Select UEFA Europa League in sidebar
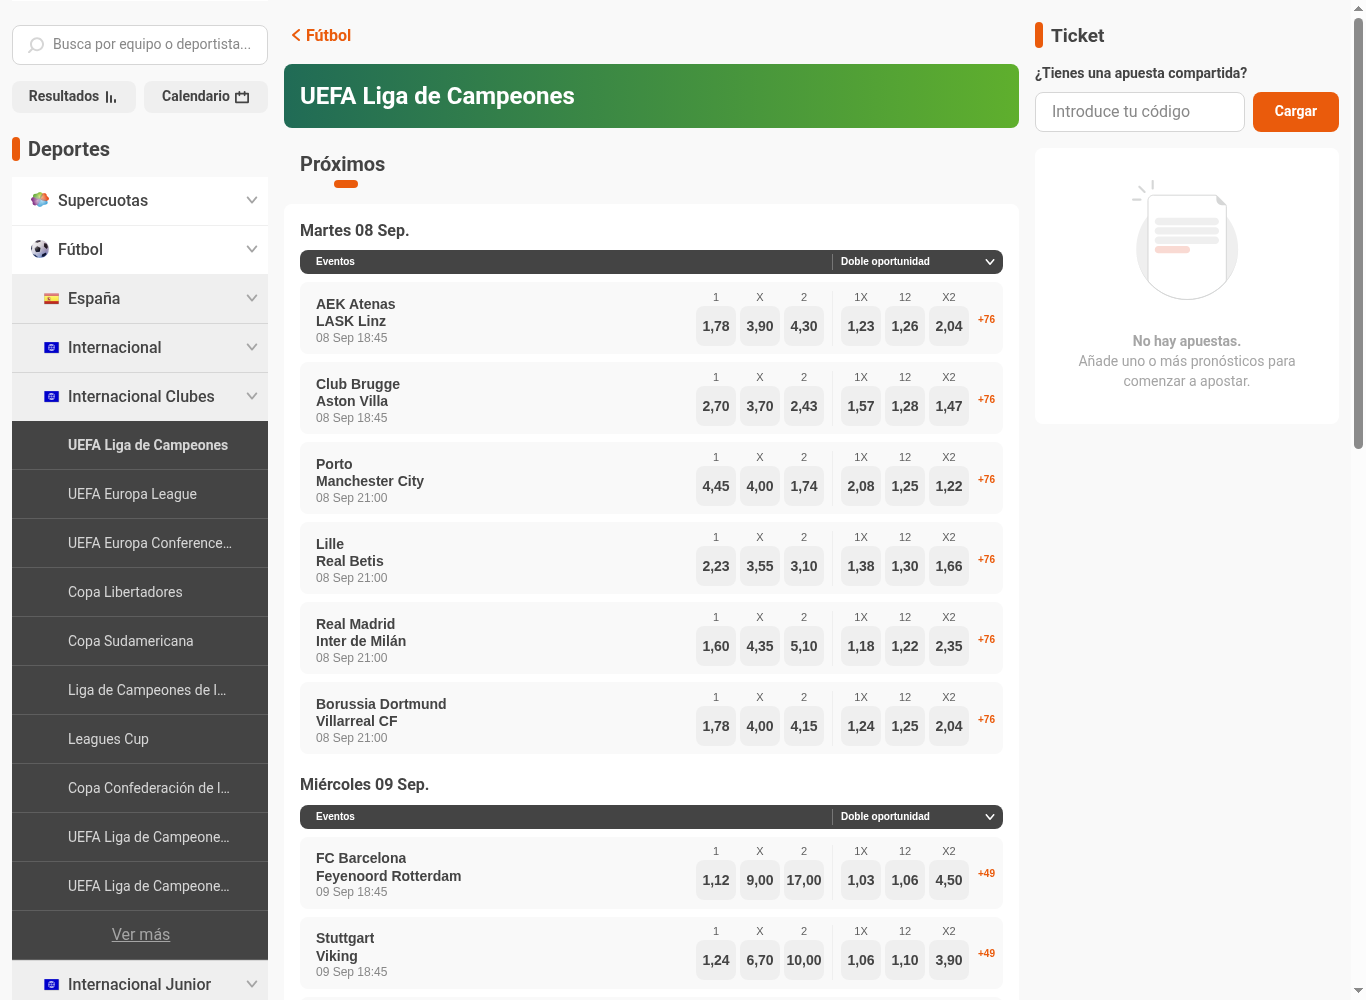1366x1000 pixels. [x=140, y=494]
